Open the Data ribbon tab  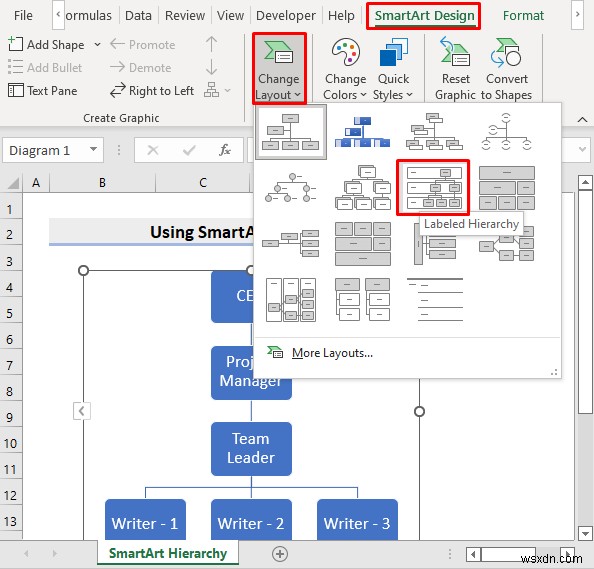[138, 16]
